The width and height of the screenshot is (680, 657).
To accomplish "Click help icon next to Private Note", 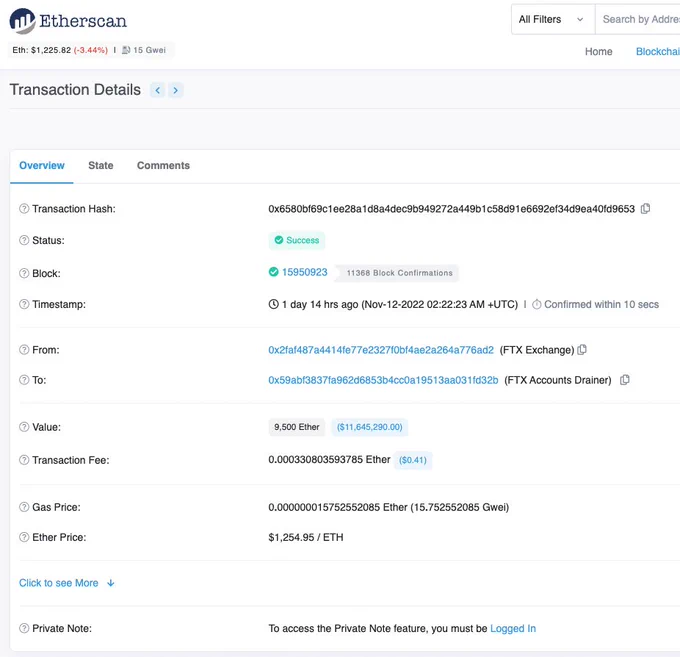I will (24, 628).
